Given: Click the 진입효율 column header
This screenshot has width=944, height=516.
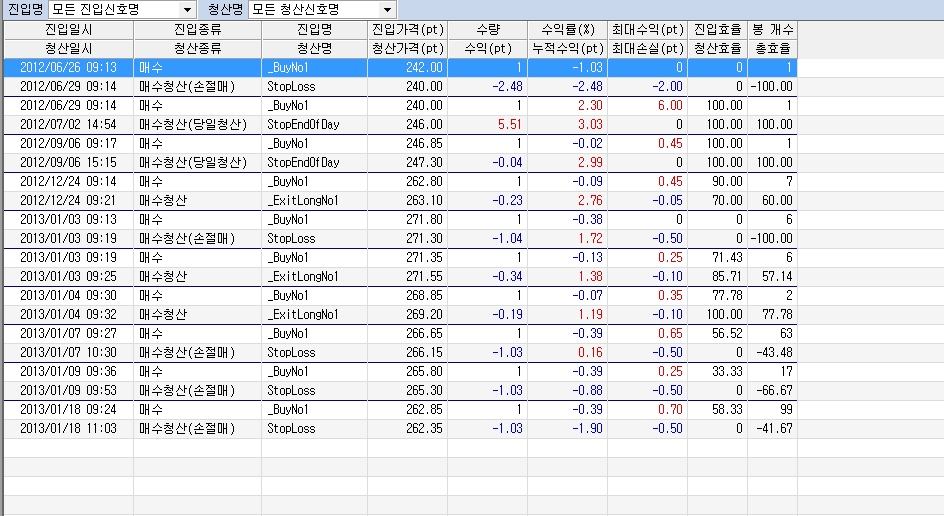Looking at the screenshot, I should tap(716, 30).
